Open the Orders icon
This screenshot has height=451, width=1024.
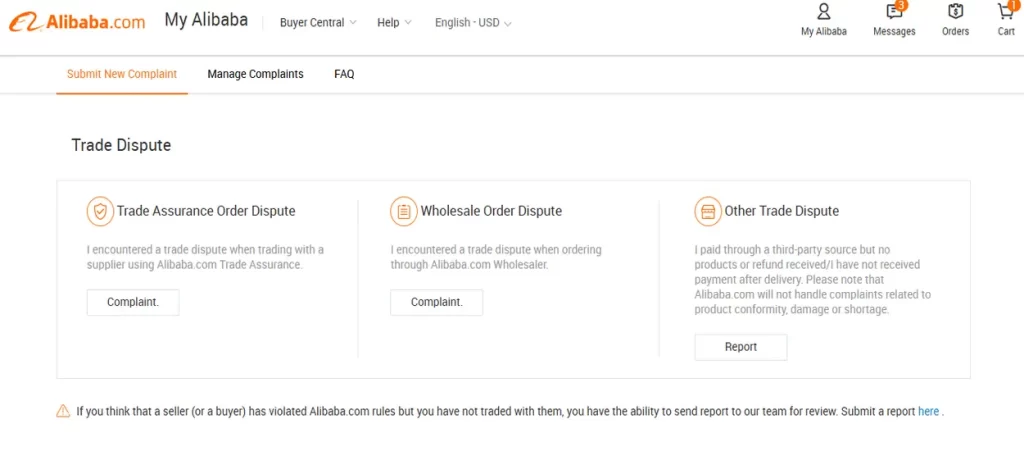tap(955, 12)
